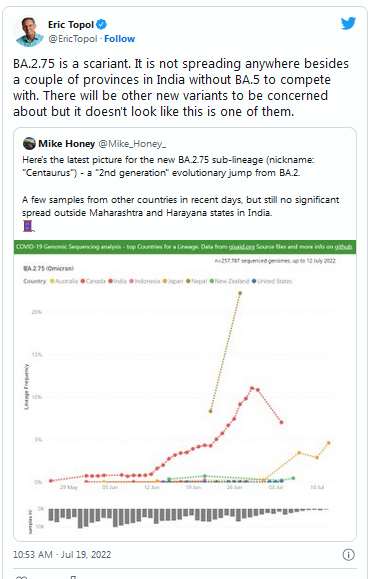Click the Twitter bird logo
This screenshot has height=579, width=373.
point(348,23)
